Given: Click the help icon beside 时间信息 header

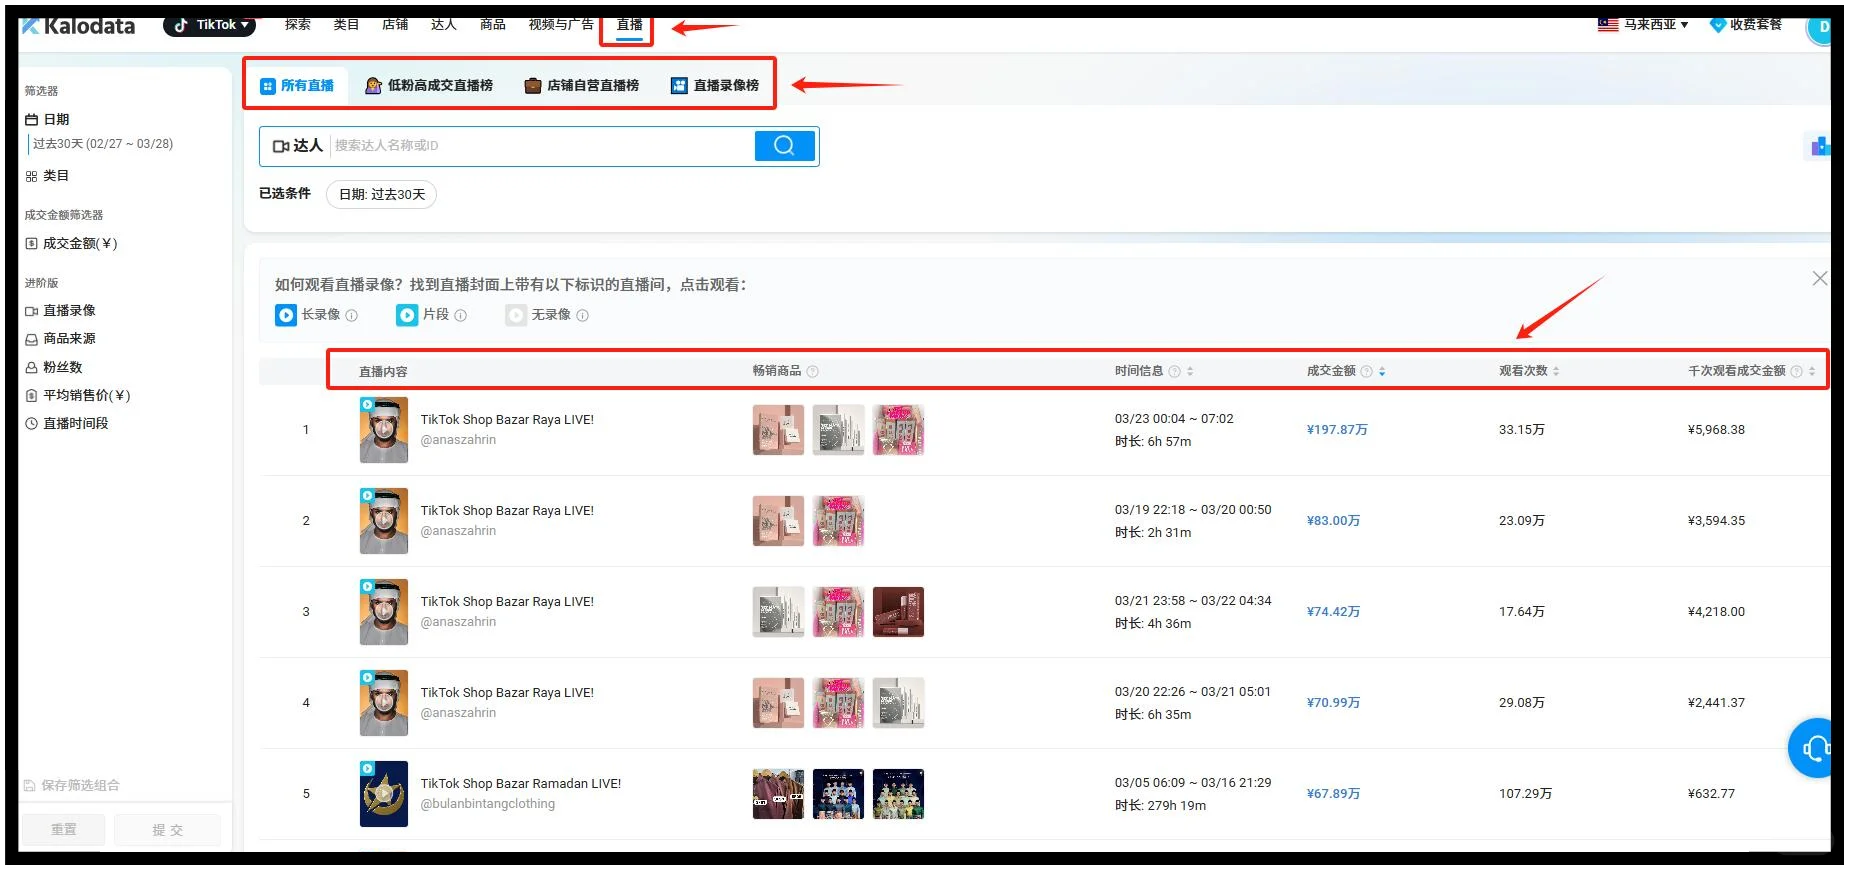Looking at the screenshot, I should click(1175, 371).
